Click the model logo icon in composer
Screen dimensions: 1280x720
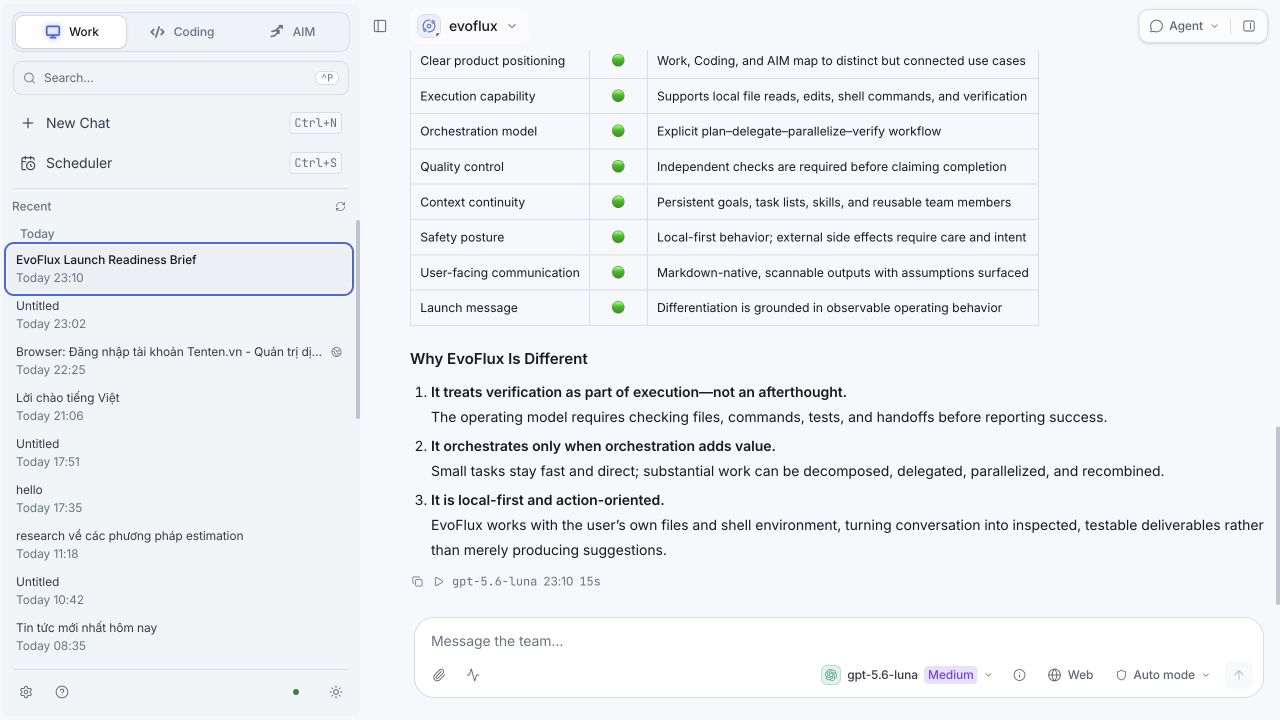point(831,675)
